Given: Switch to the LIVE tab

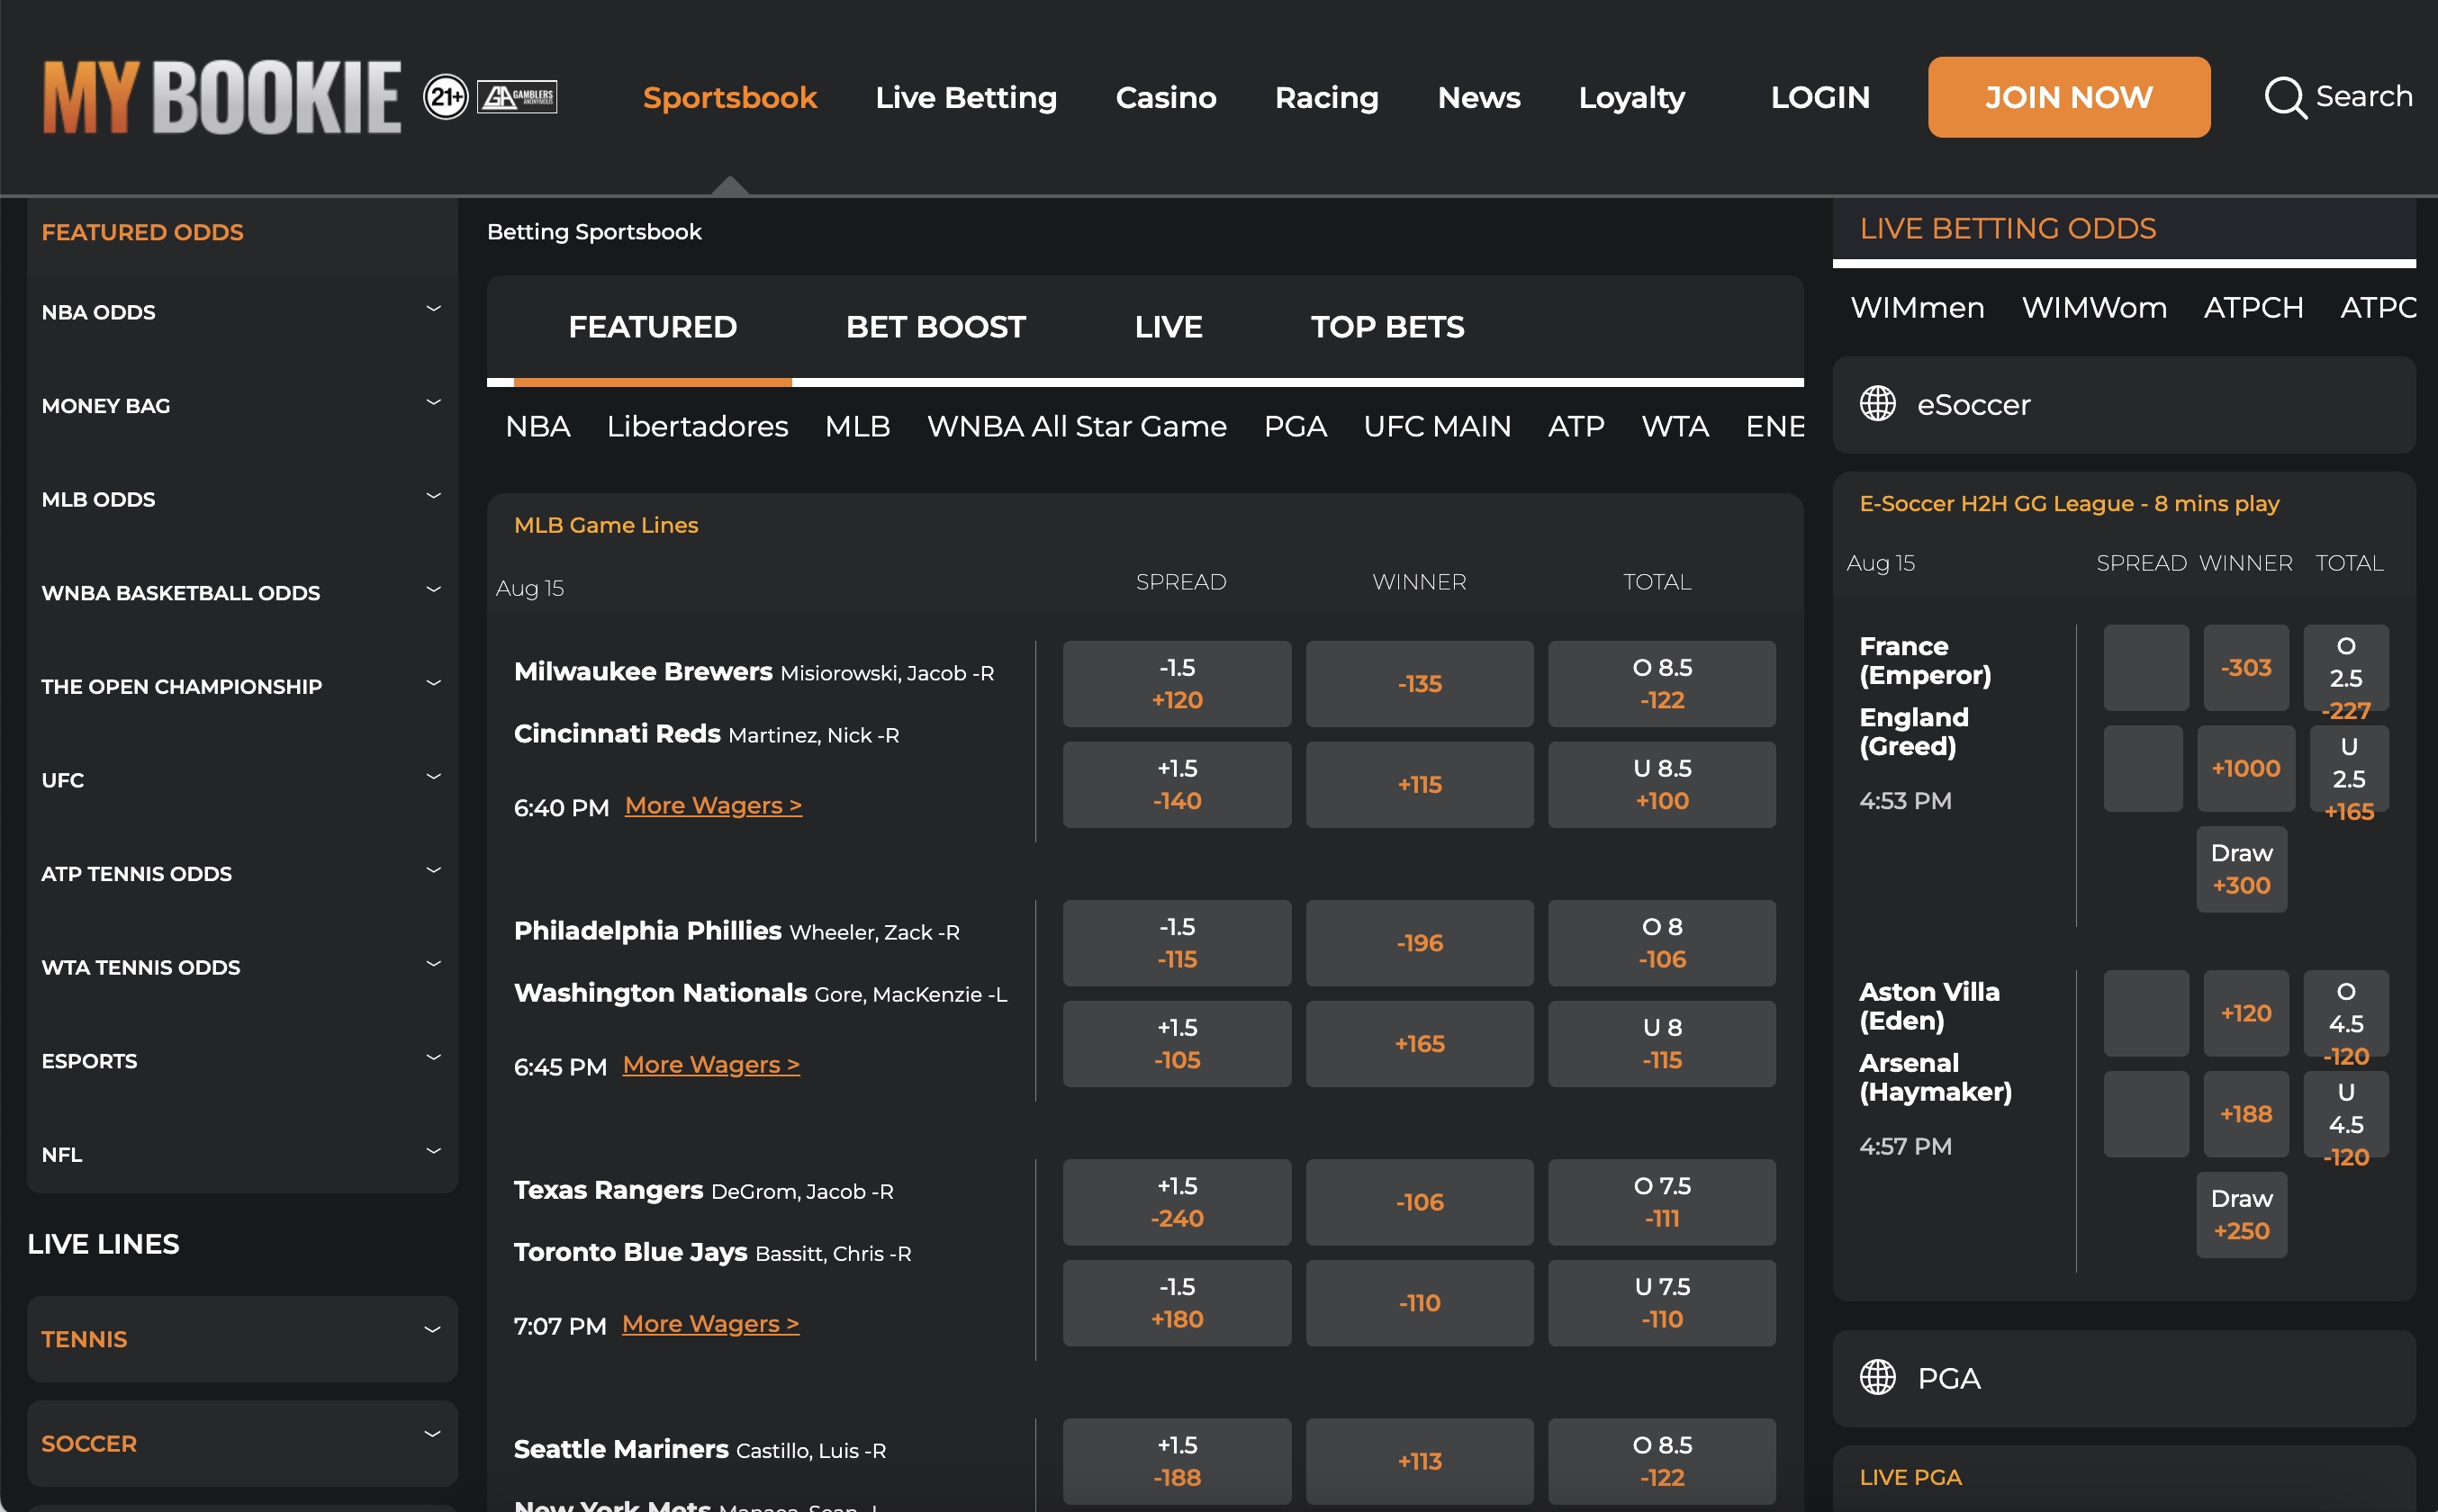Looking at the screenshot, I should coord(1168,327).
